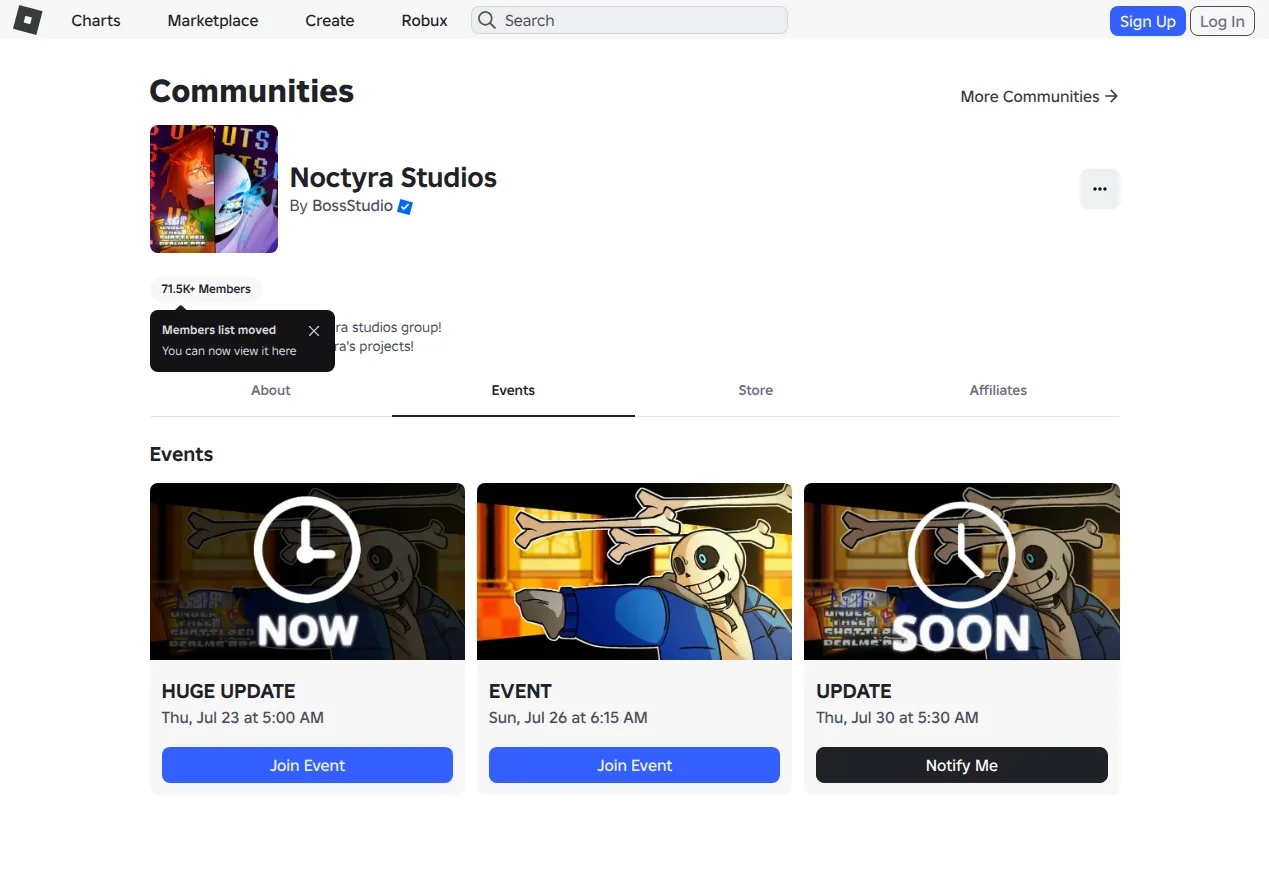Image resolution: width=1269 pixels, height=870 pixels.
Task: Open the Marketplace page
Action: click(213, 20)
